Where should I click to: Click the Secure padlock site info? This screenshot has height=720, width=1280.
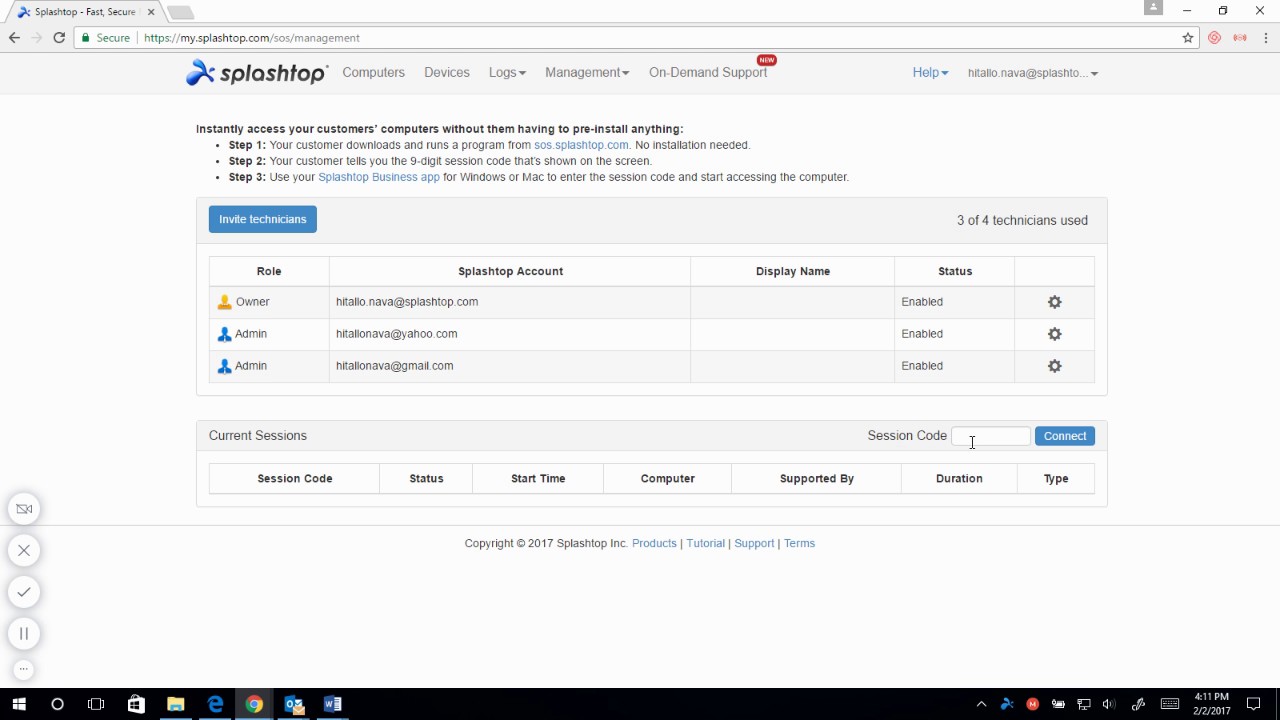[x=106, y=38]
